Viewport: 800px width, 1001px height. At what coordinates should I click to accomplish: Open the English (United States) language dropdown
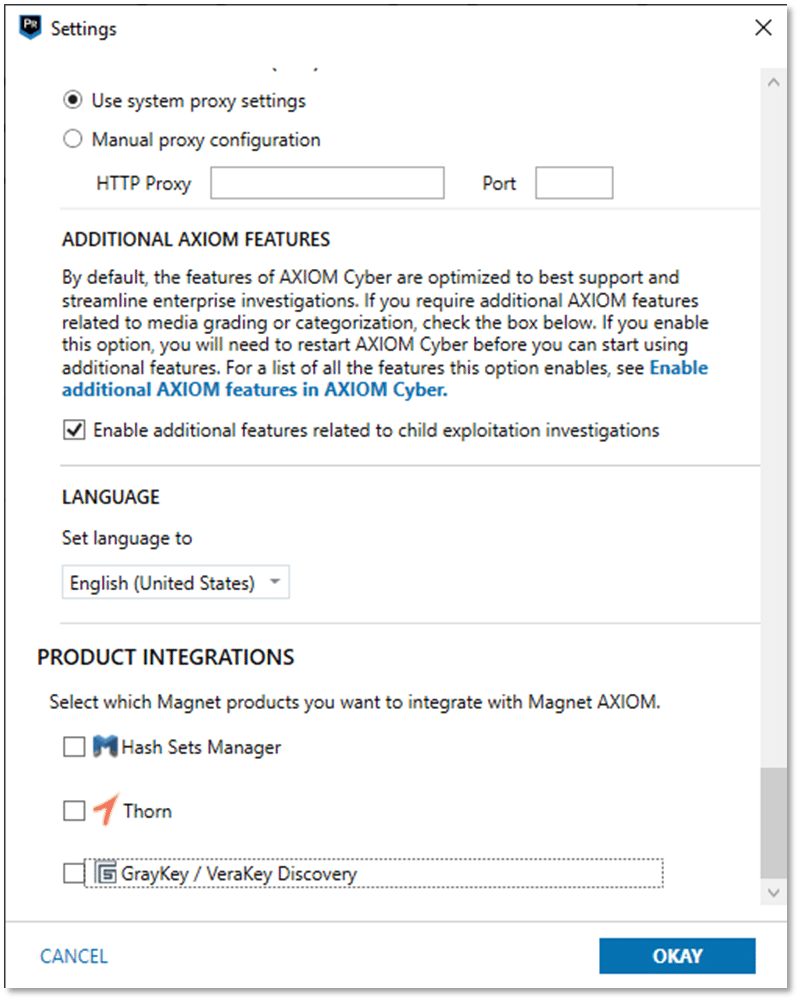point(176,582)
